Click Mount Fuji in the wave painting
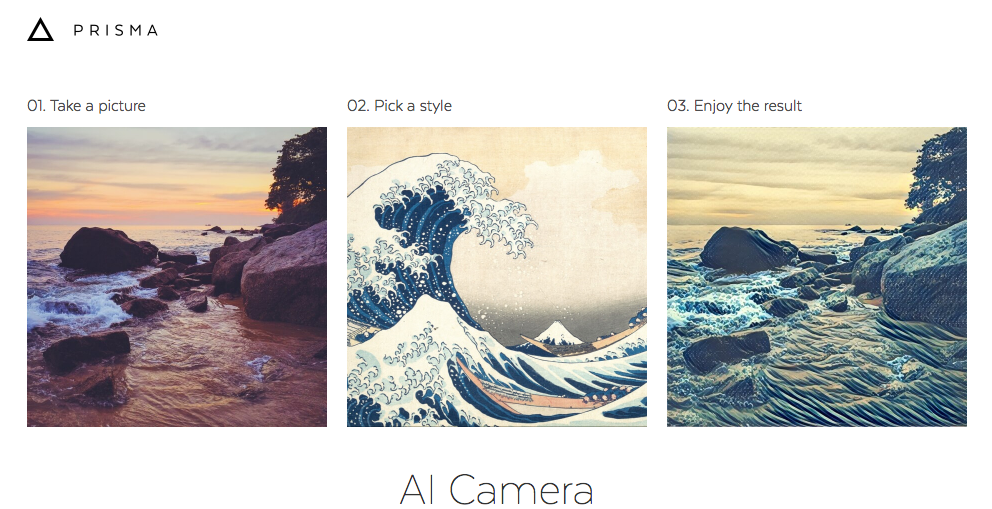 pos(551,333)
